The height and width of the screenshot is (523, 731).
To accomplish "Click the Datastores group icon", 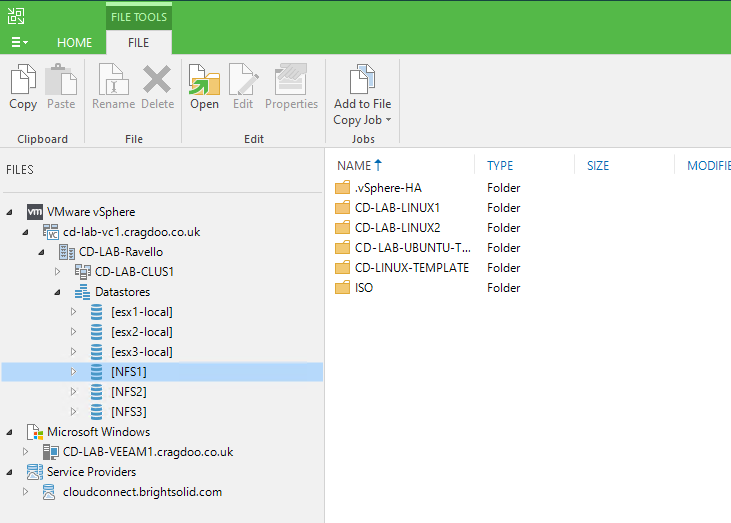I will (83, 292).
